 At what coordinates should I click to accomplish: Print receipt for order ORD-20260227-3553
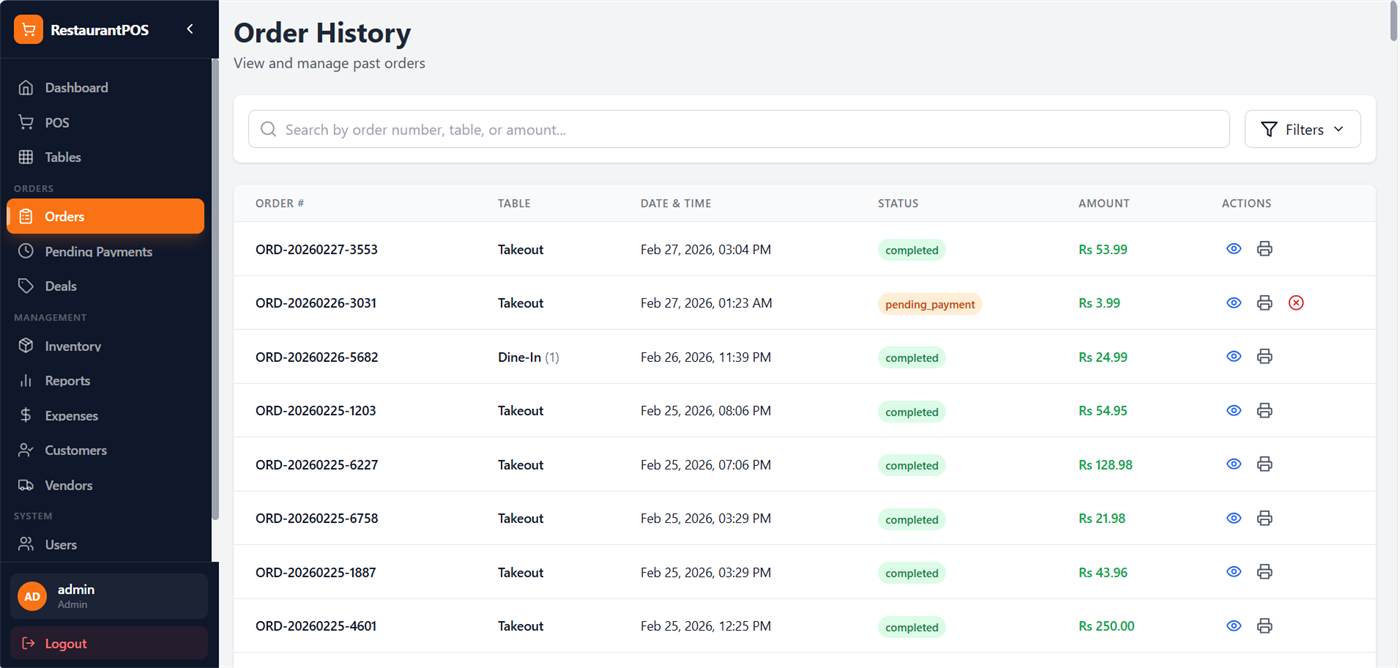1264,249
